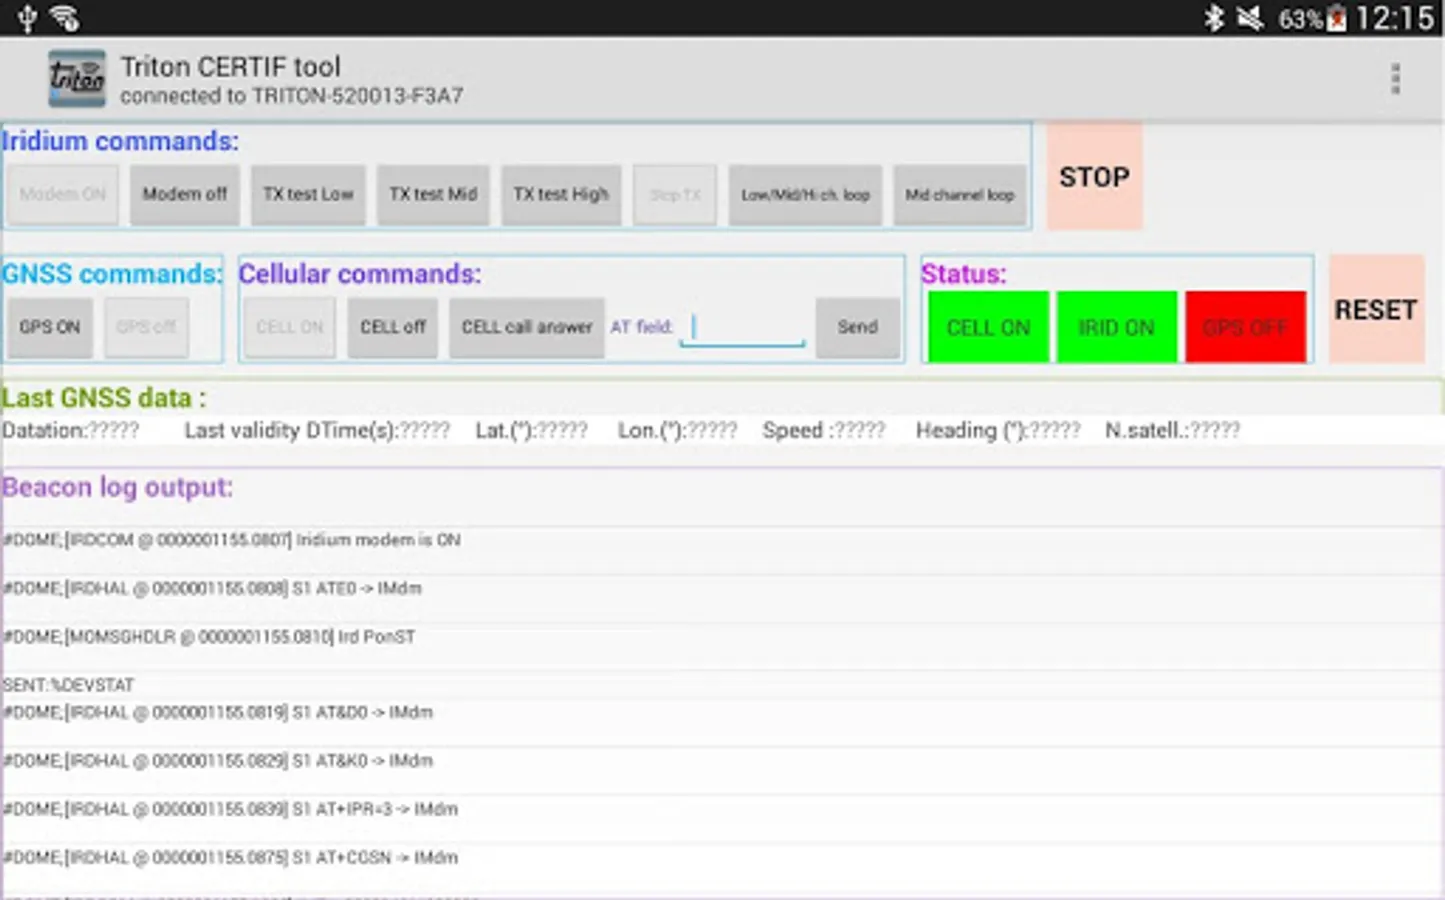This screenshot has width=1445, height=900.
Task: Click CELL call answer
Action: pyautogui.click(x=527, y=327)
